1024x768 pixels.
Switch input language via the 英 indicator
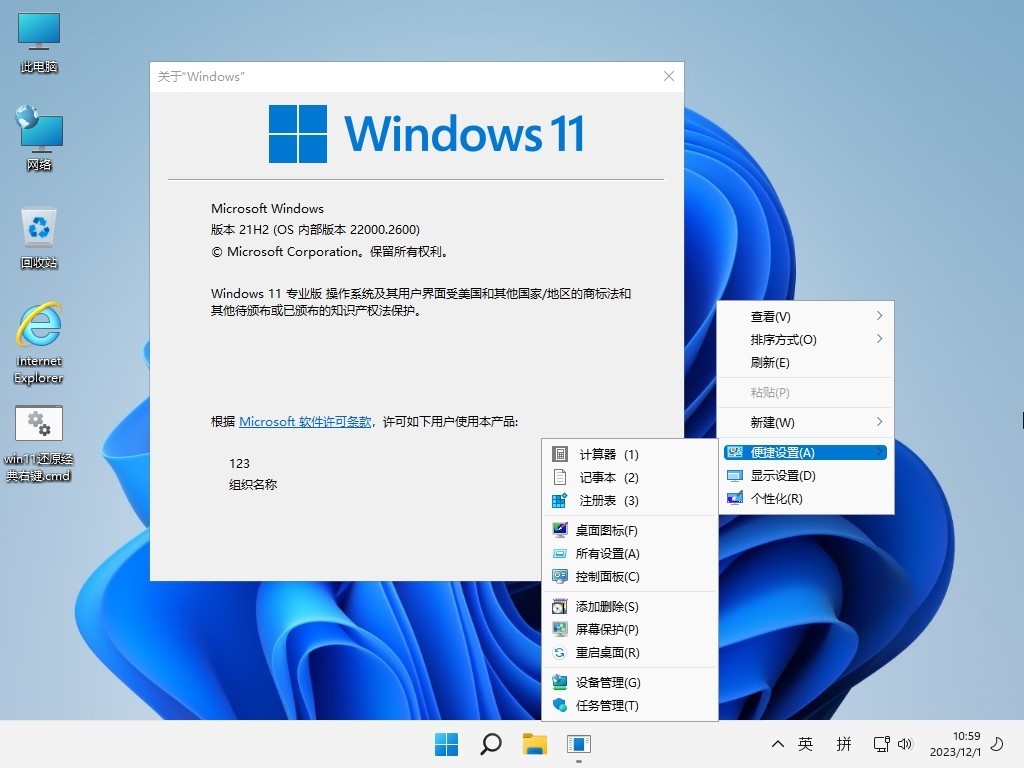pos(806,744)
